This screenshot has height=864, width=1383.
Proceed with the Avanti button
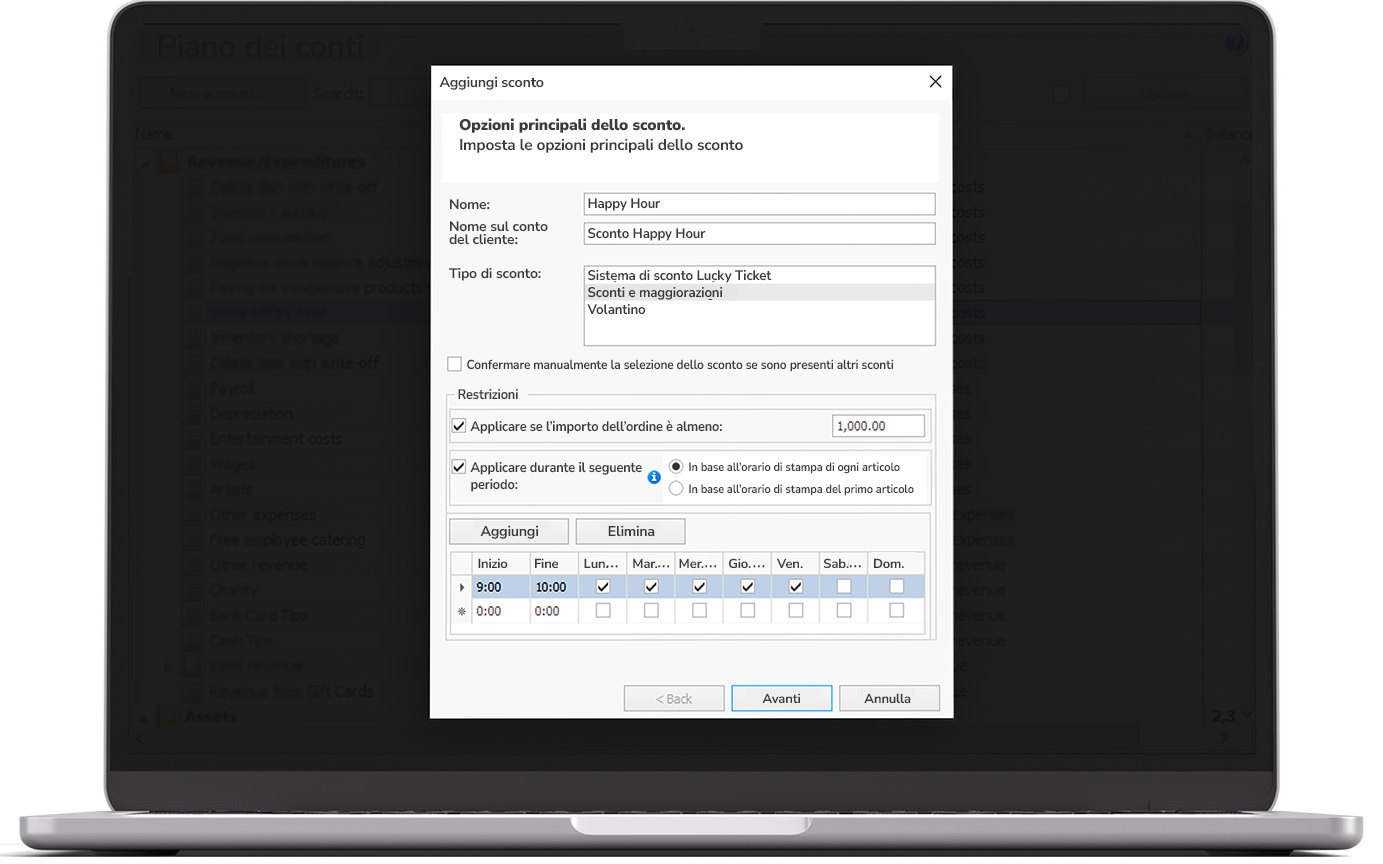pyautogui.click(x=781, y=698)
